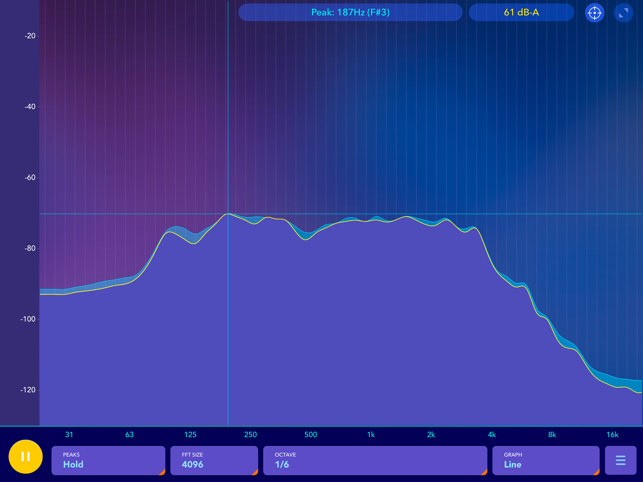Click the -60 dB axis label
The image size is (643, 482).
click(x=30, y=178)
